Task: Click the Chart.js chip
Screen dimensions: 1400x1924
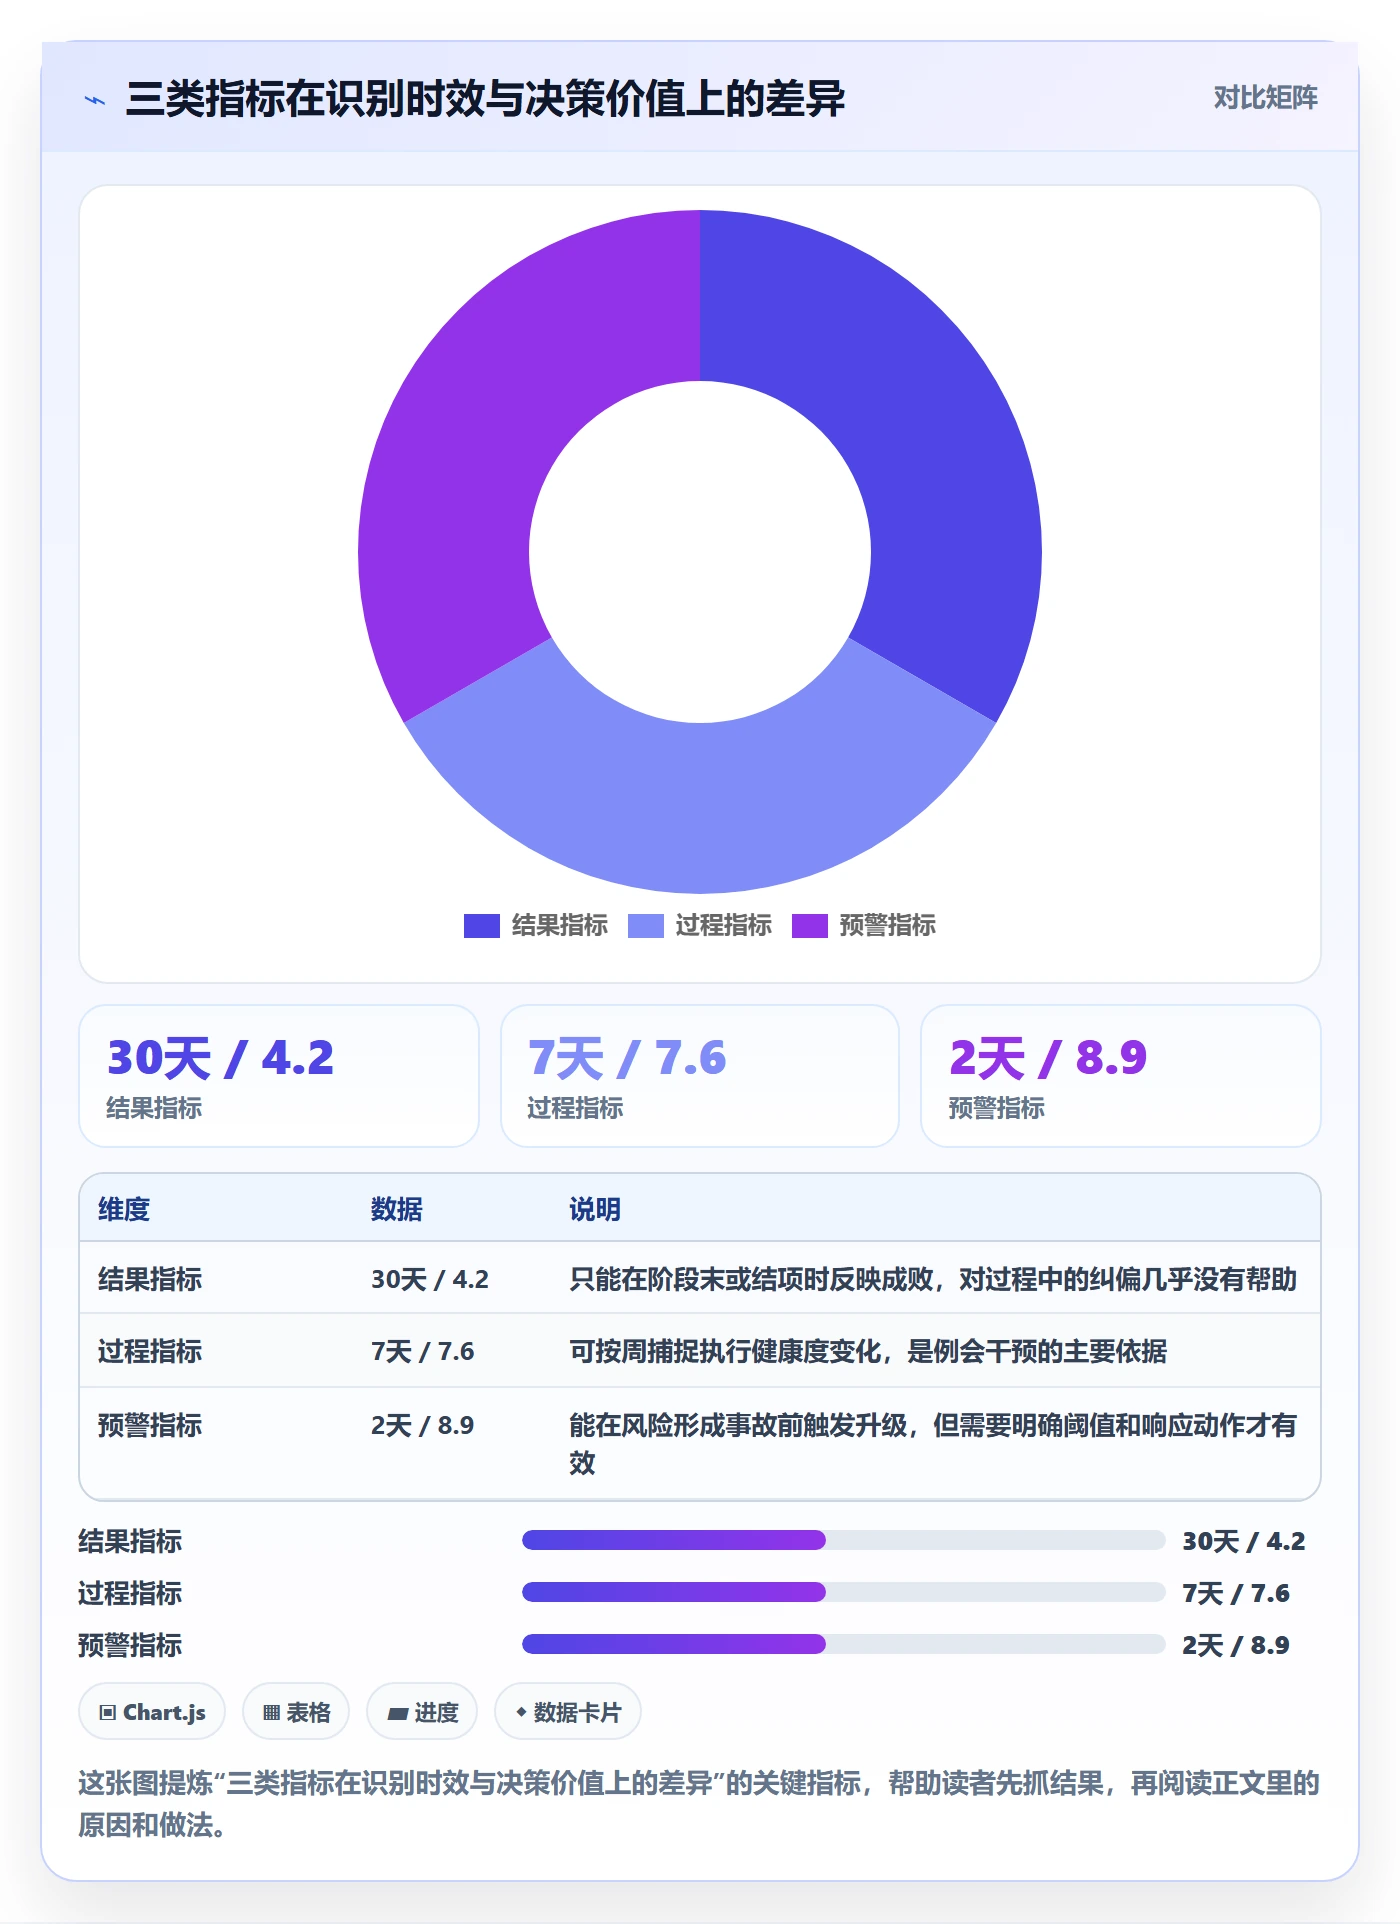Action: (152, 1712)
